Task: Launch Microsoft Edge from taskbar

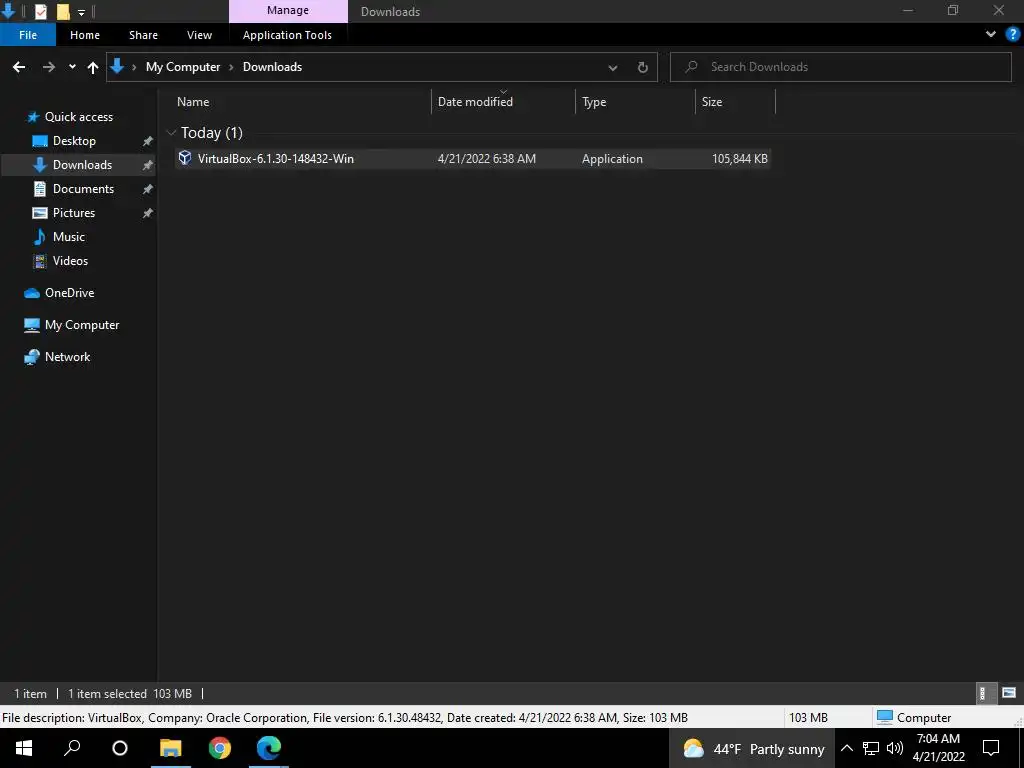Action: (x=268, y=748)
